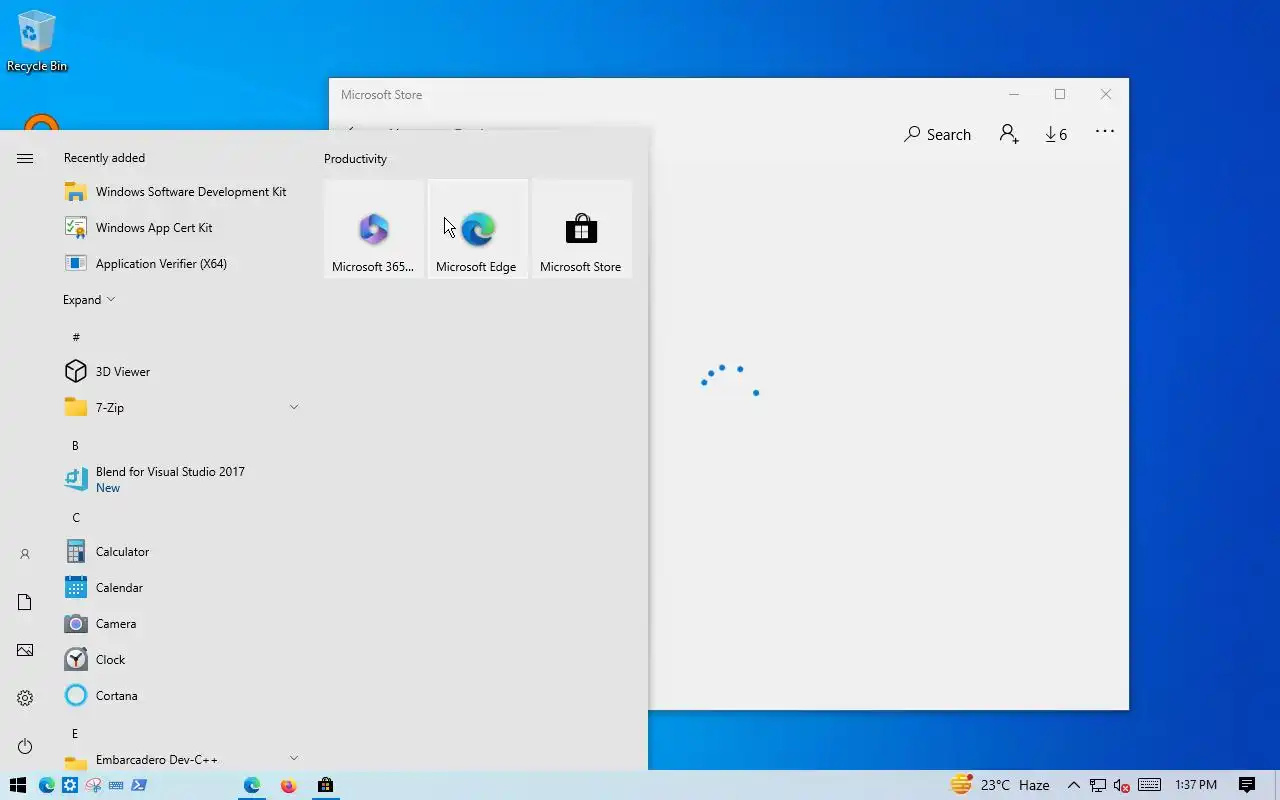1280x800 pixels.
Task: Expand the Start navigation hamburger menu
Action: 25,158
